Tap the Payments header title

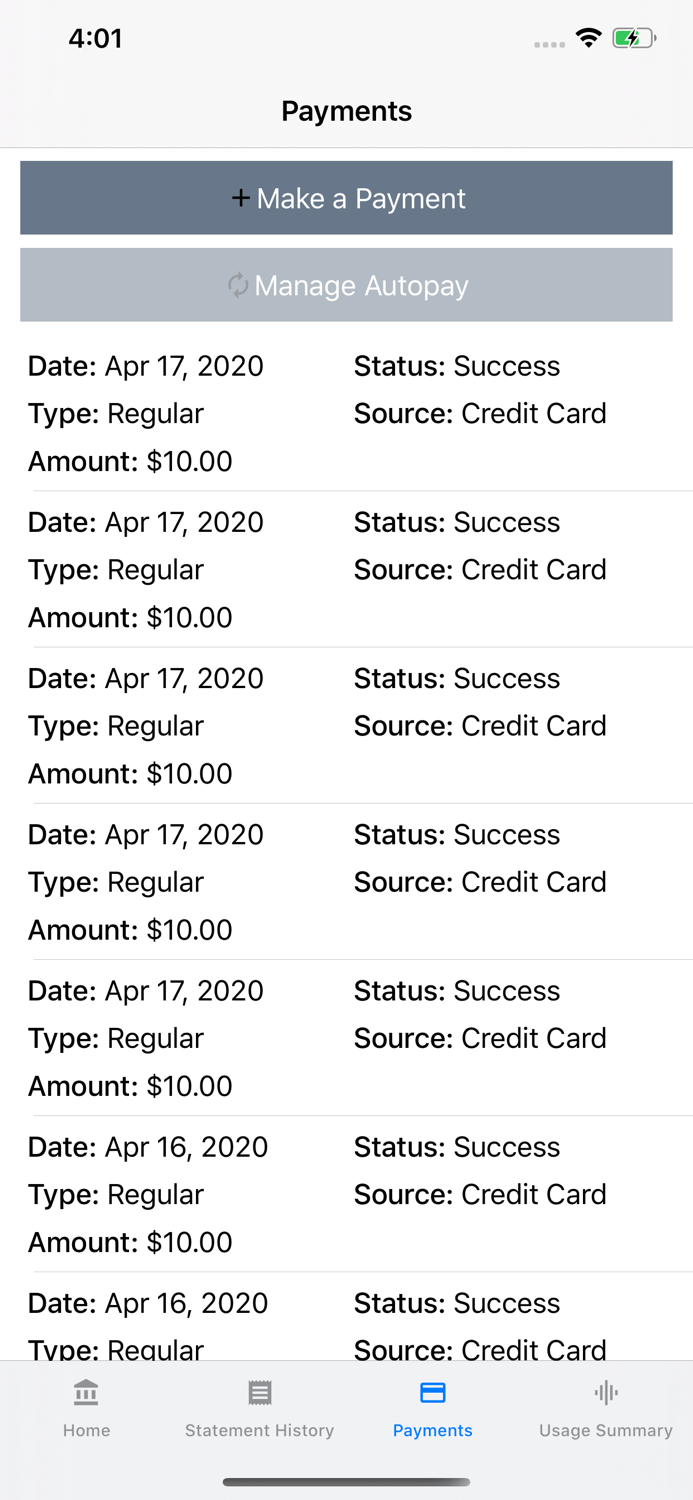pos(346,111)
